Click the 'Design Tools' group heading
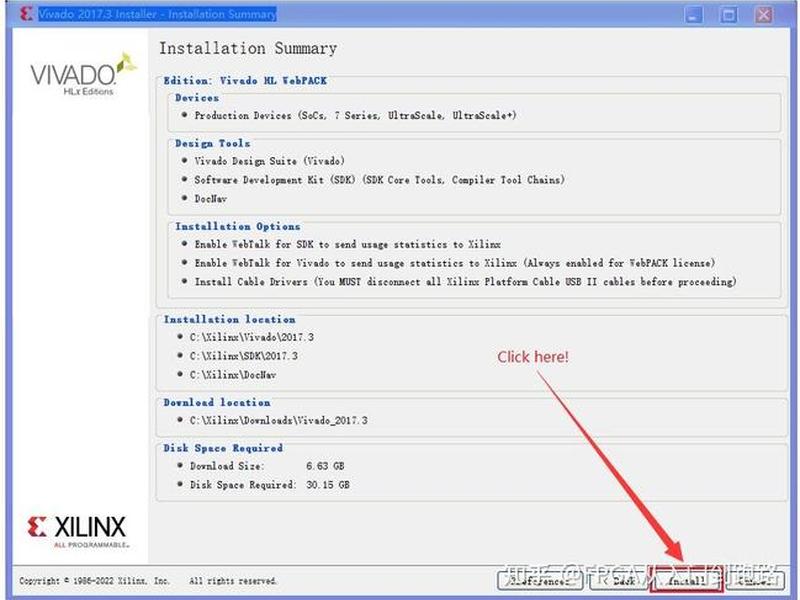The image size is (800, 600). (213, 143)
